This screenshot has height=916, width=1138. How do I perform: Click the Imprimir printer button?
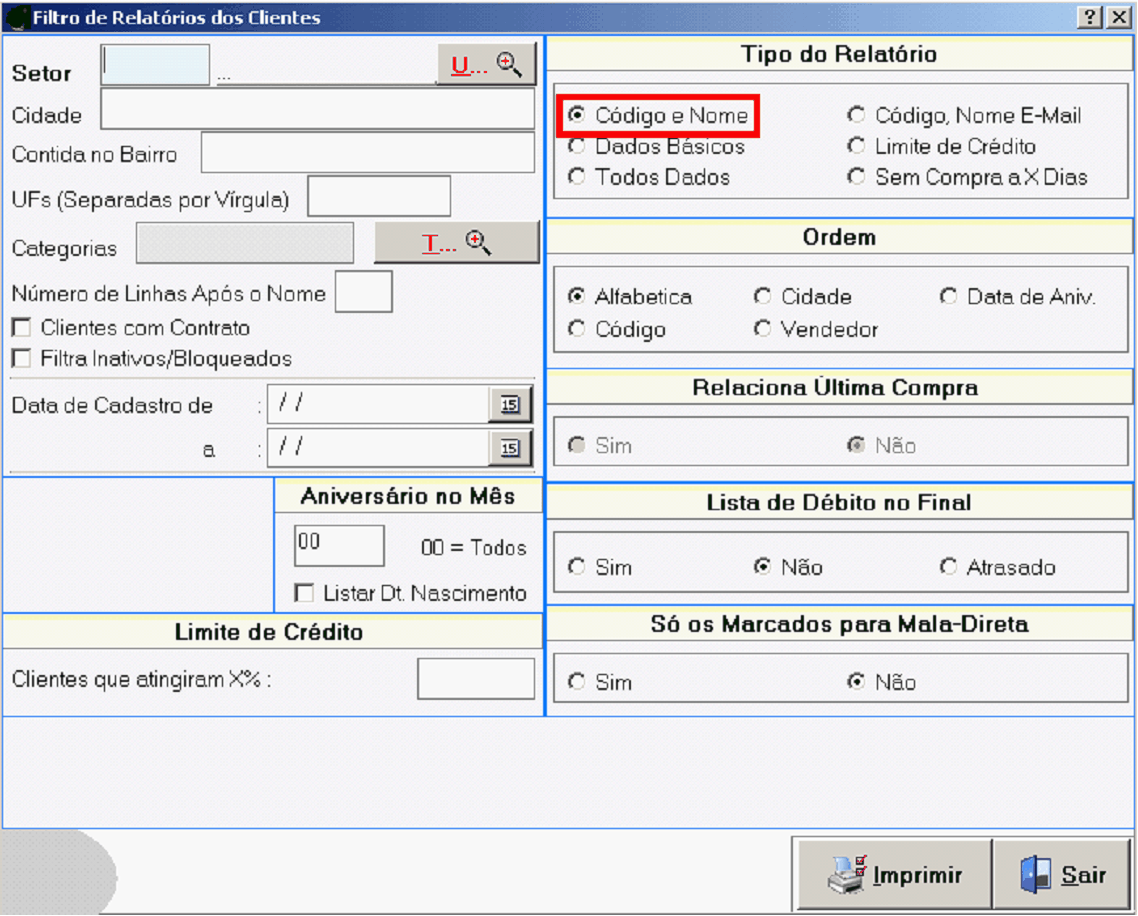894,875
